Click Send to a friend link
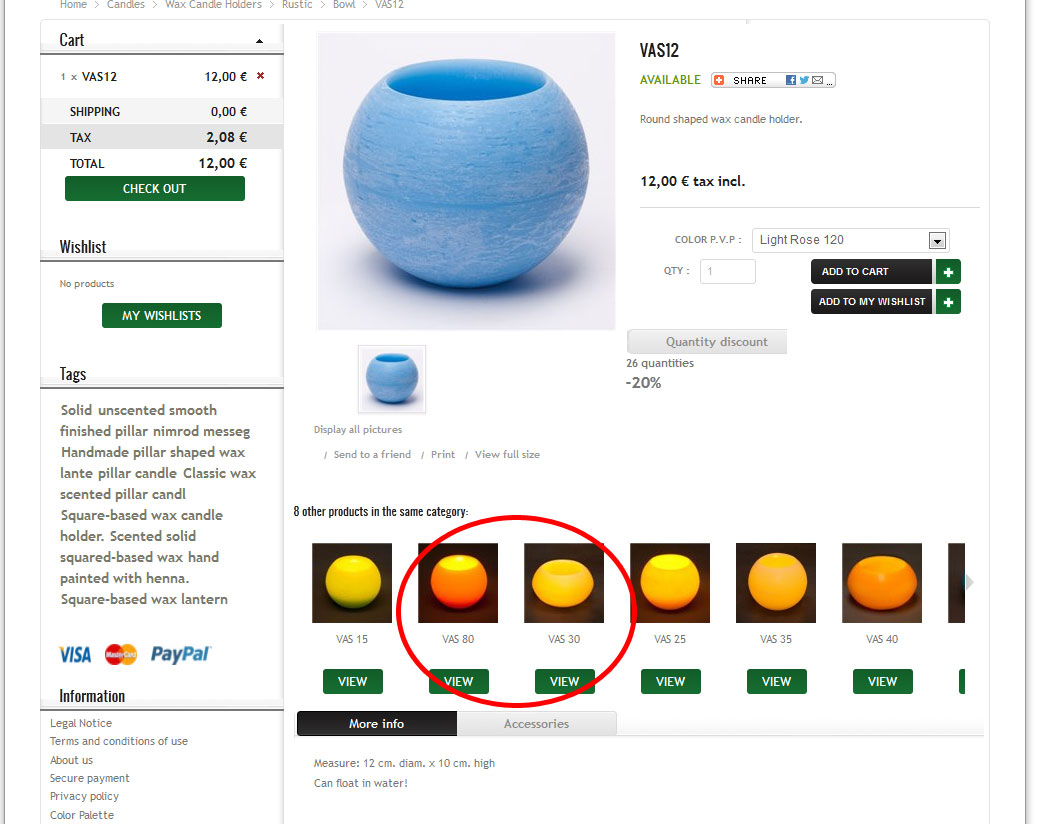The image size is (1037, 824). [372, 454]
